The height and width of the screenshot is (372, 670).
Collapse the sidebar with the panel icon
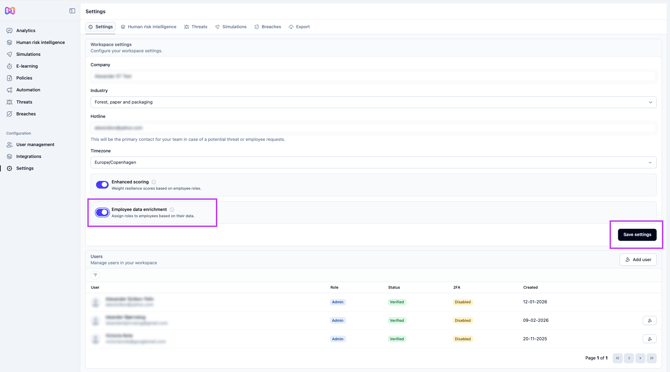72,11
